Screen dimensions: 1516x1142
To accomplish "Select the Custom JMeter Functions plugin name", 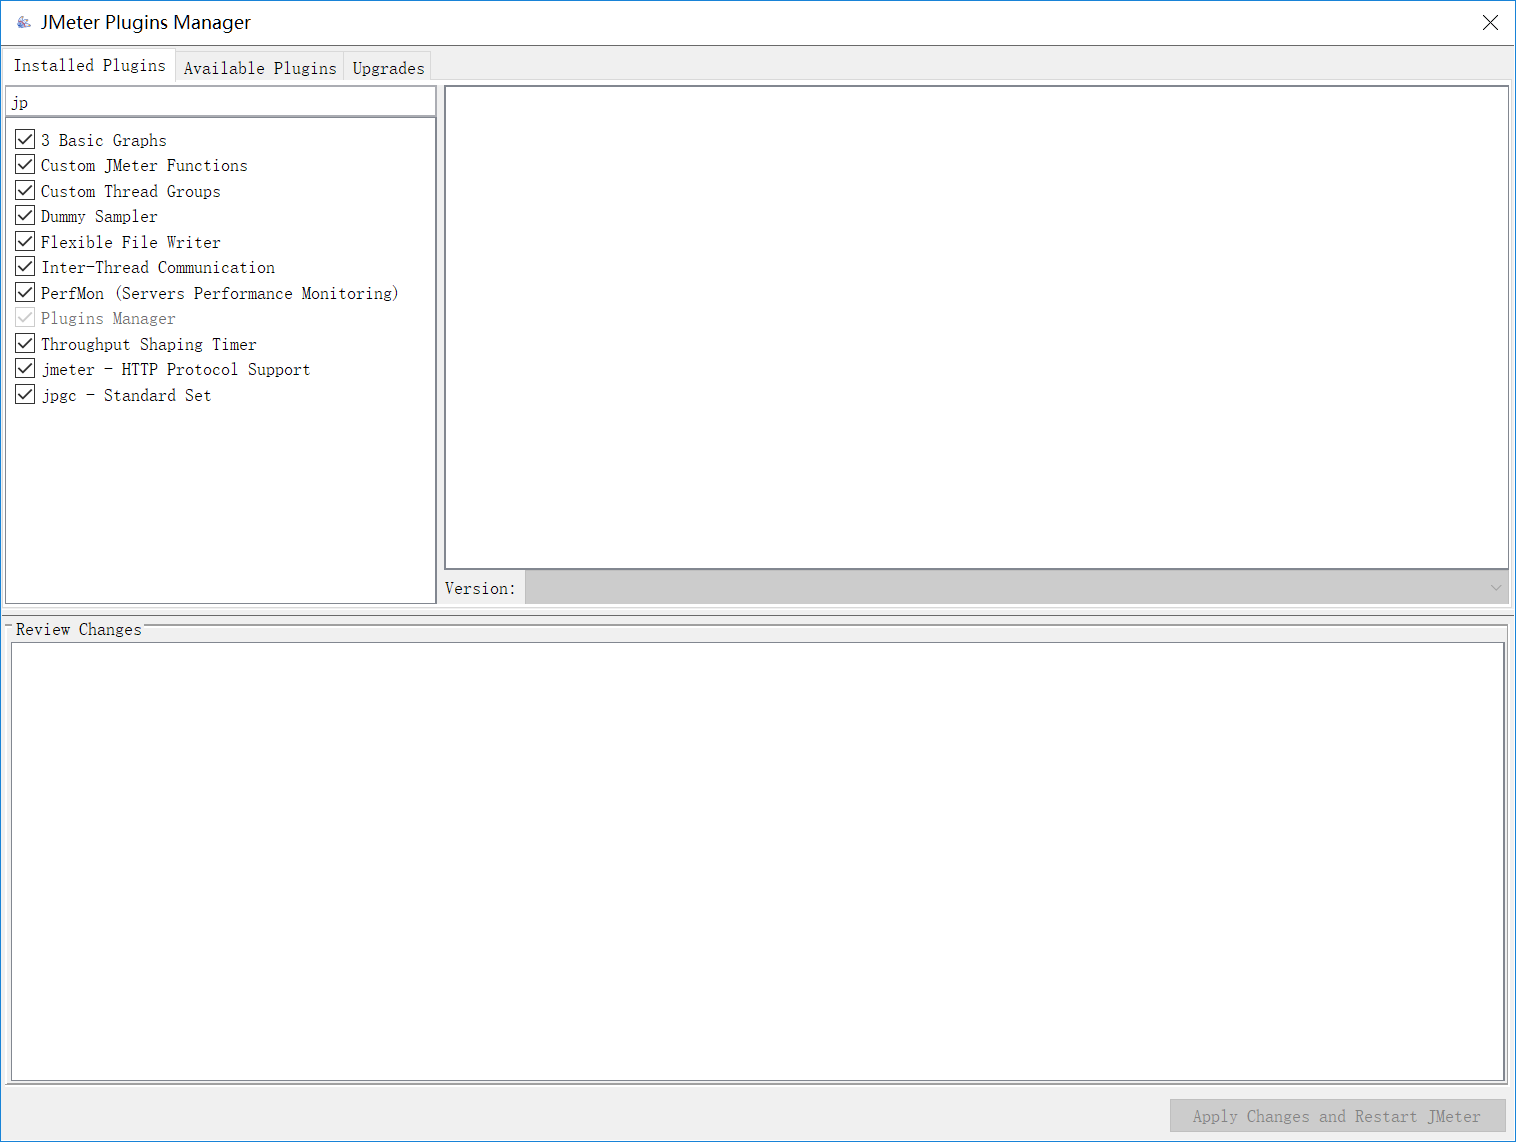I will tap(144, 166).
